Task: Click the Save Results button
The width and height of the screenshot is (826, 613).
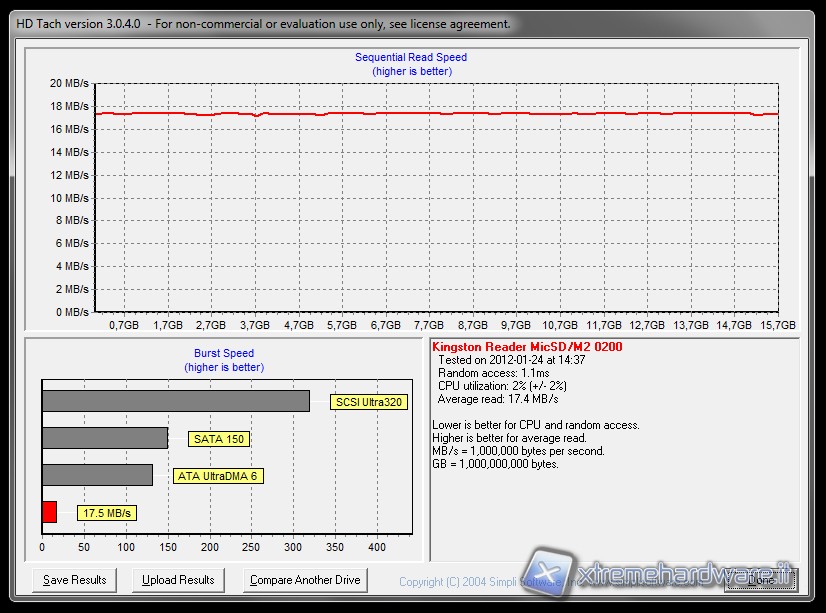Action: pos(75,580)
